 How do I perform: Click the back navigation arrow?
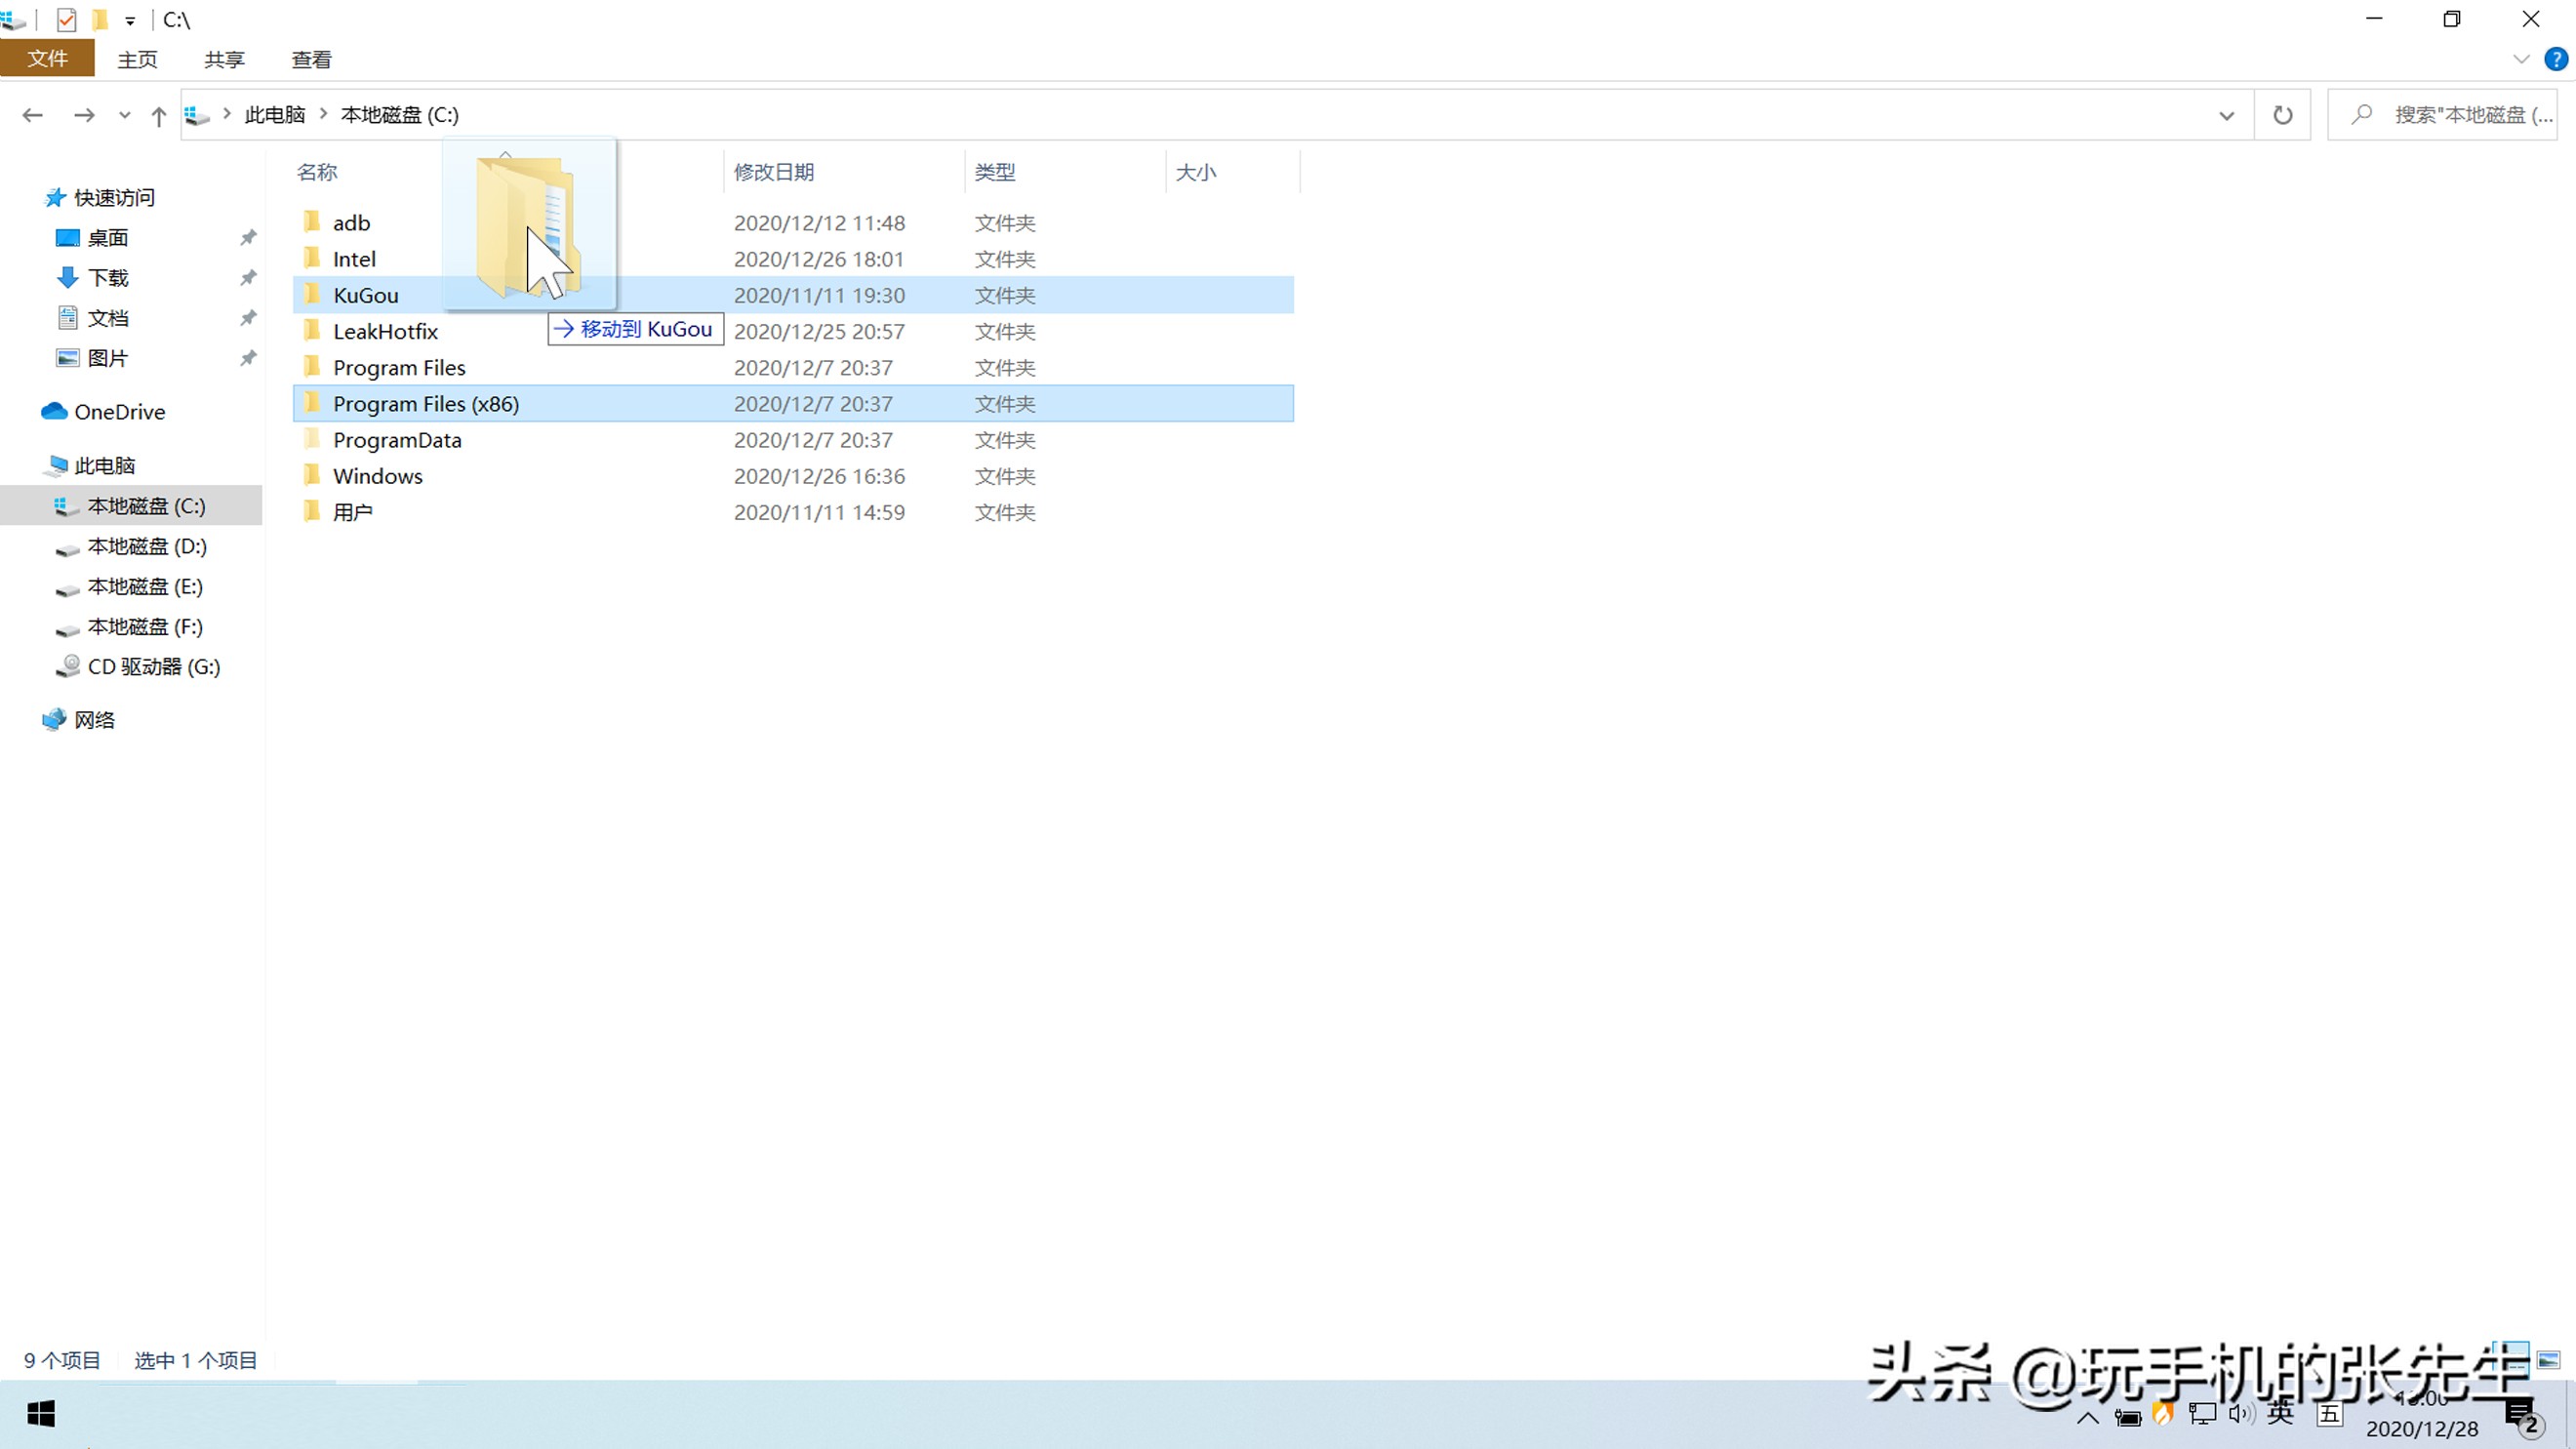(32, 113)
